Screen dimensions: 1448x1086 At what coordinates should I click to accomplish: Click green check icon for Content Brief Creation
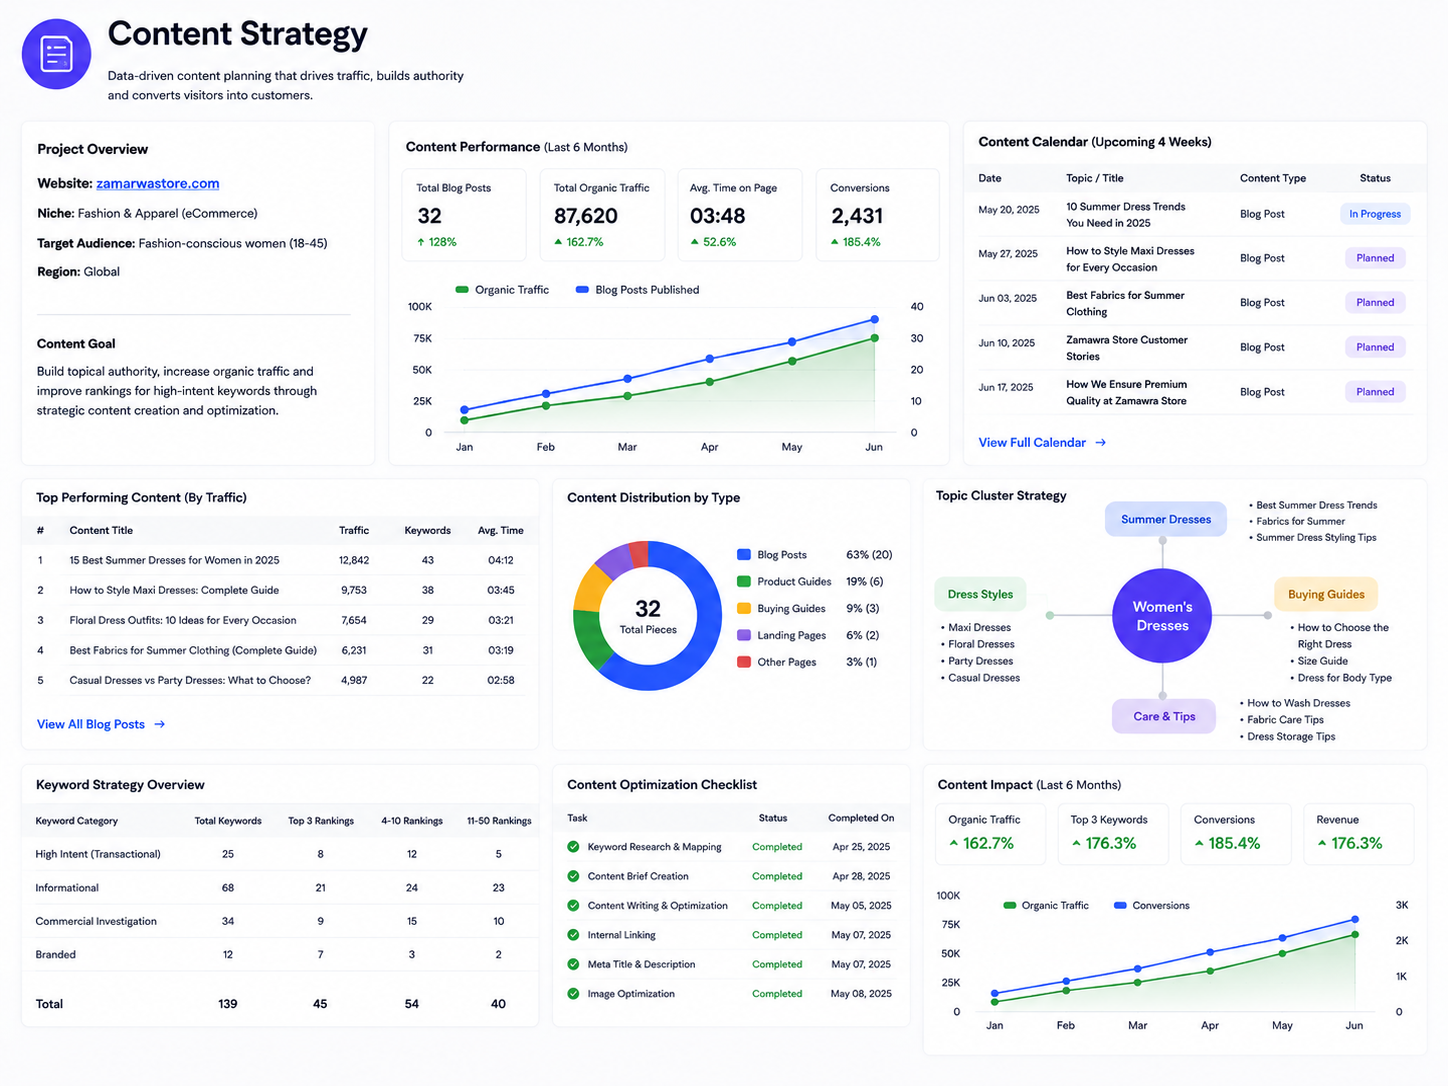click(573, 876)
